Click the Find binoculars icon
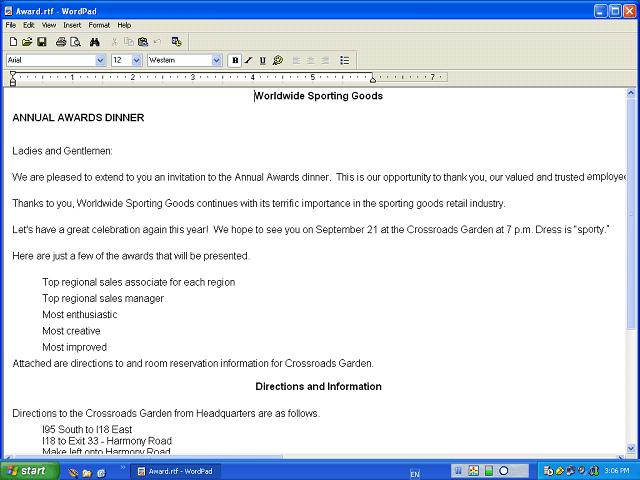640x480 pixels. pyautogui.click(x=95, y=42)
